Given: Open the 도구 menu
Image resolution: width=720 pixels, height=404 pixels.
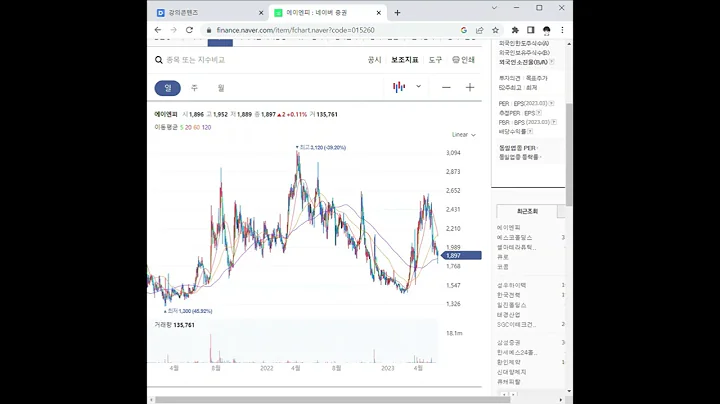Looking at the screenshot, I should point(435,60).
